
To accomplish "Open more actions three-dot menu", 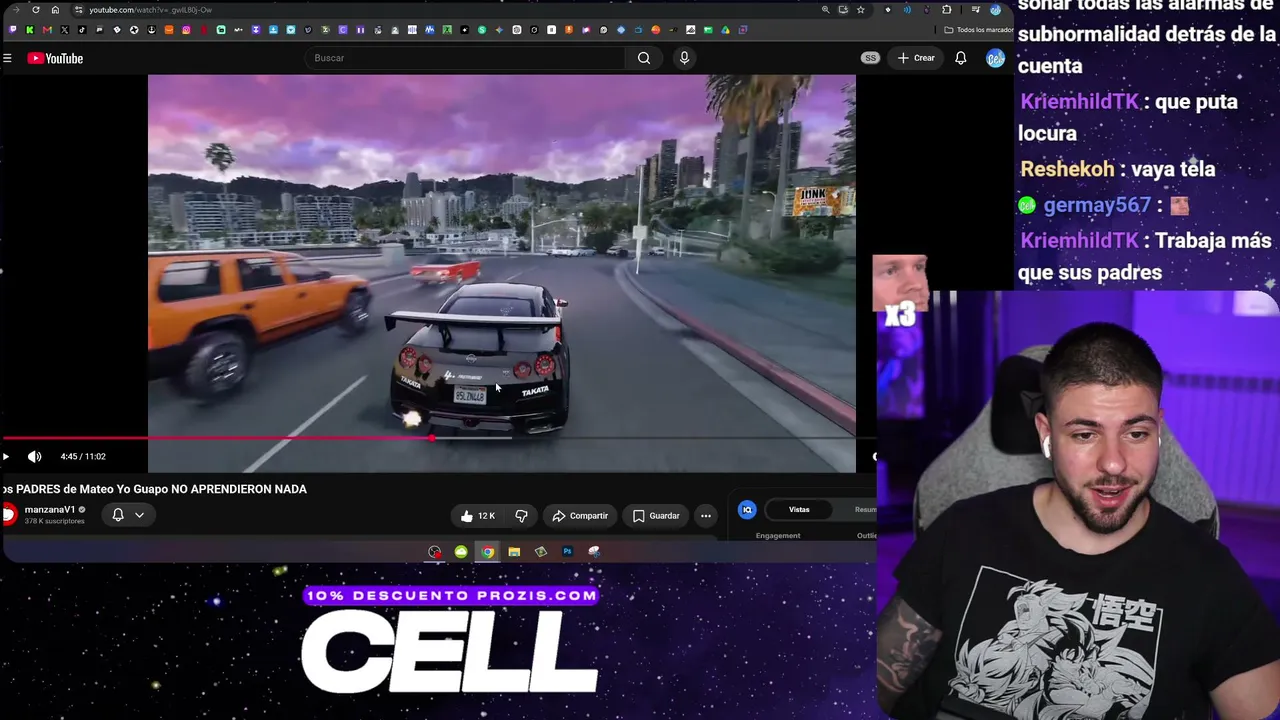I will (706, 516).
